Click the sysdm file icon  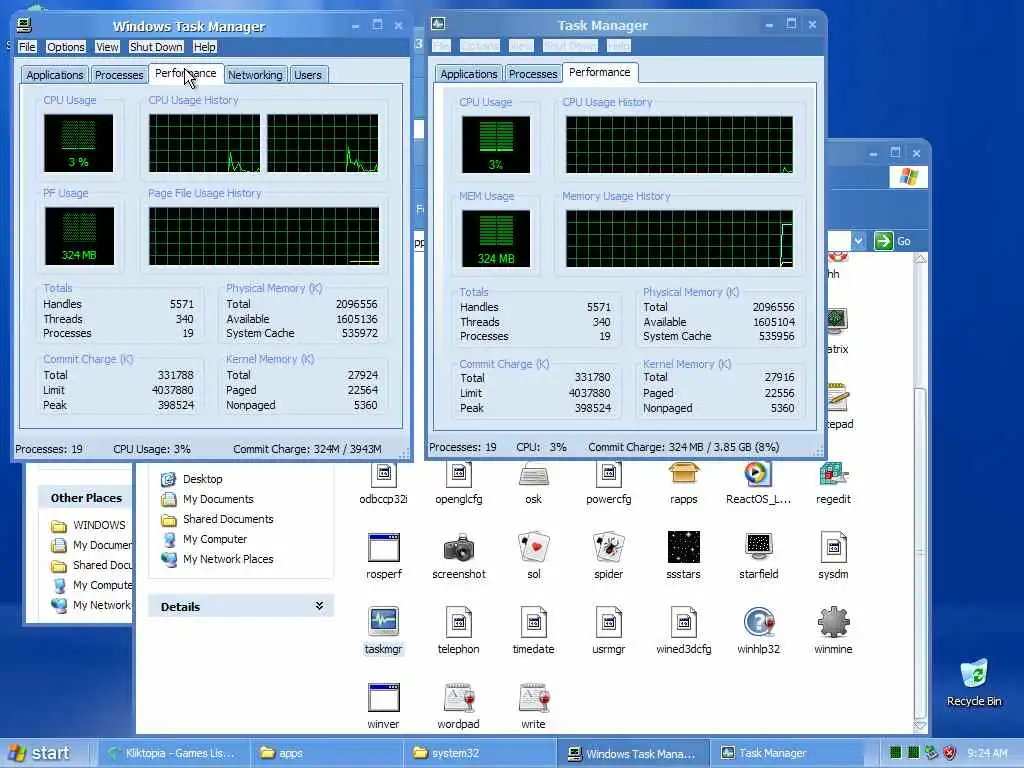(833, 548)
